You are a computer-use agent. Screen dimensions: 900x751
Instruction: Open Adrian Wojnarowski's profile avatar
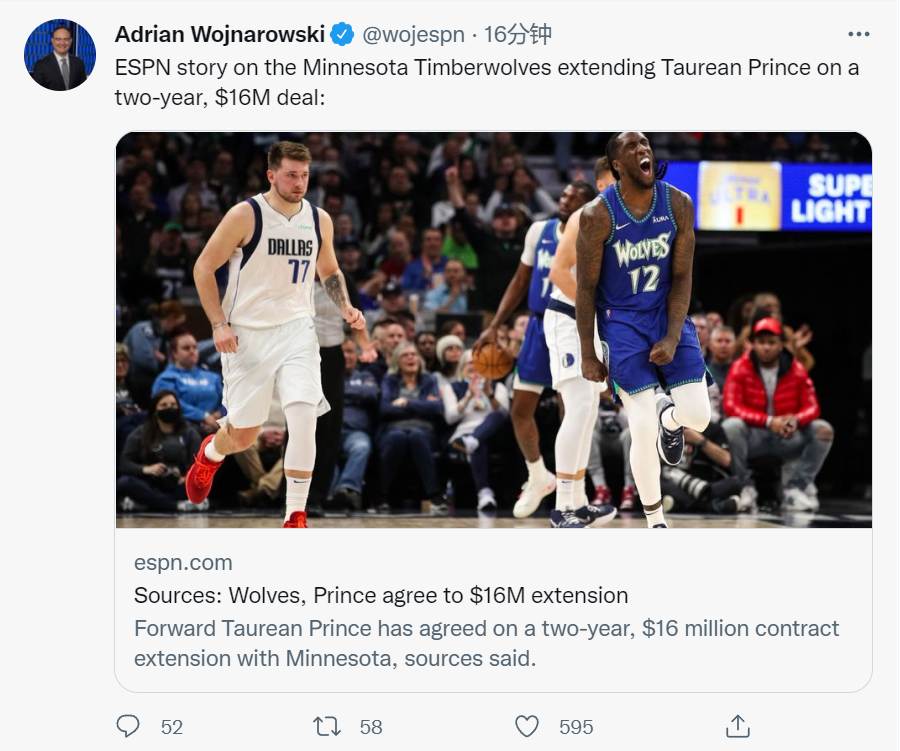(60, 55)
